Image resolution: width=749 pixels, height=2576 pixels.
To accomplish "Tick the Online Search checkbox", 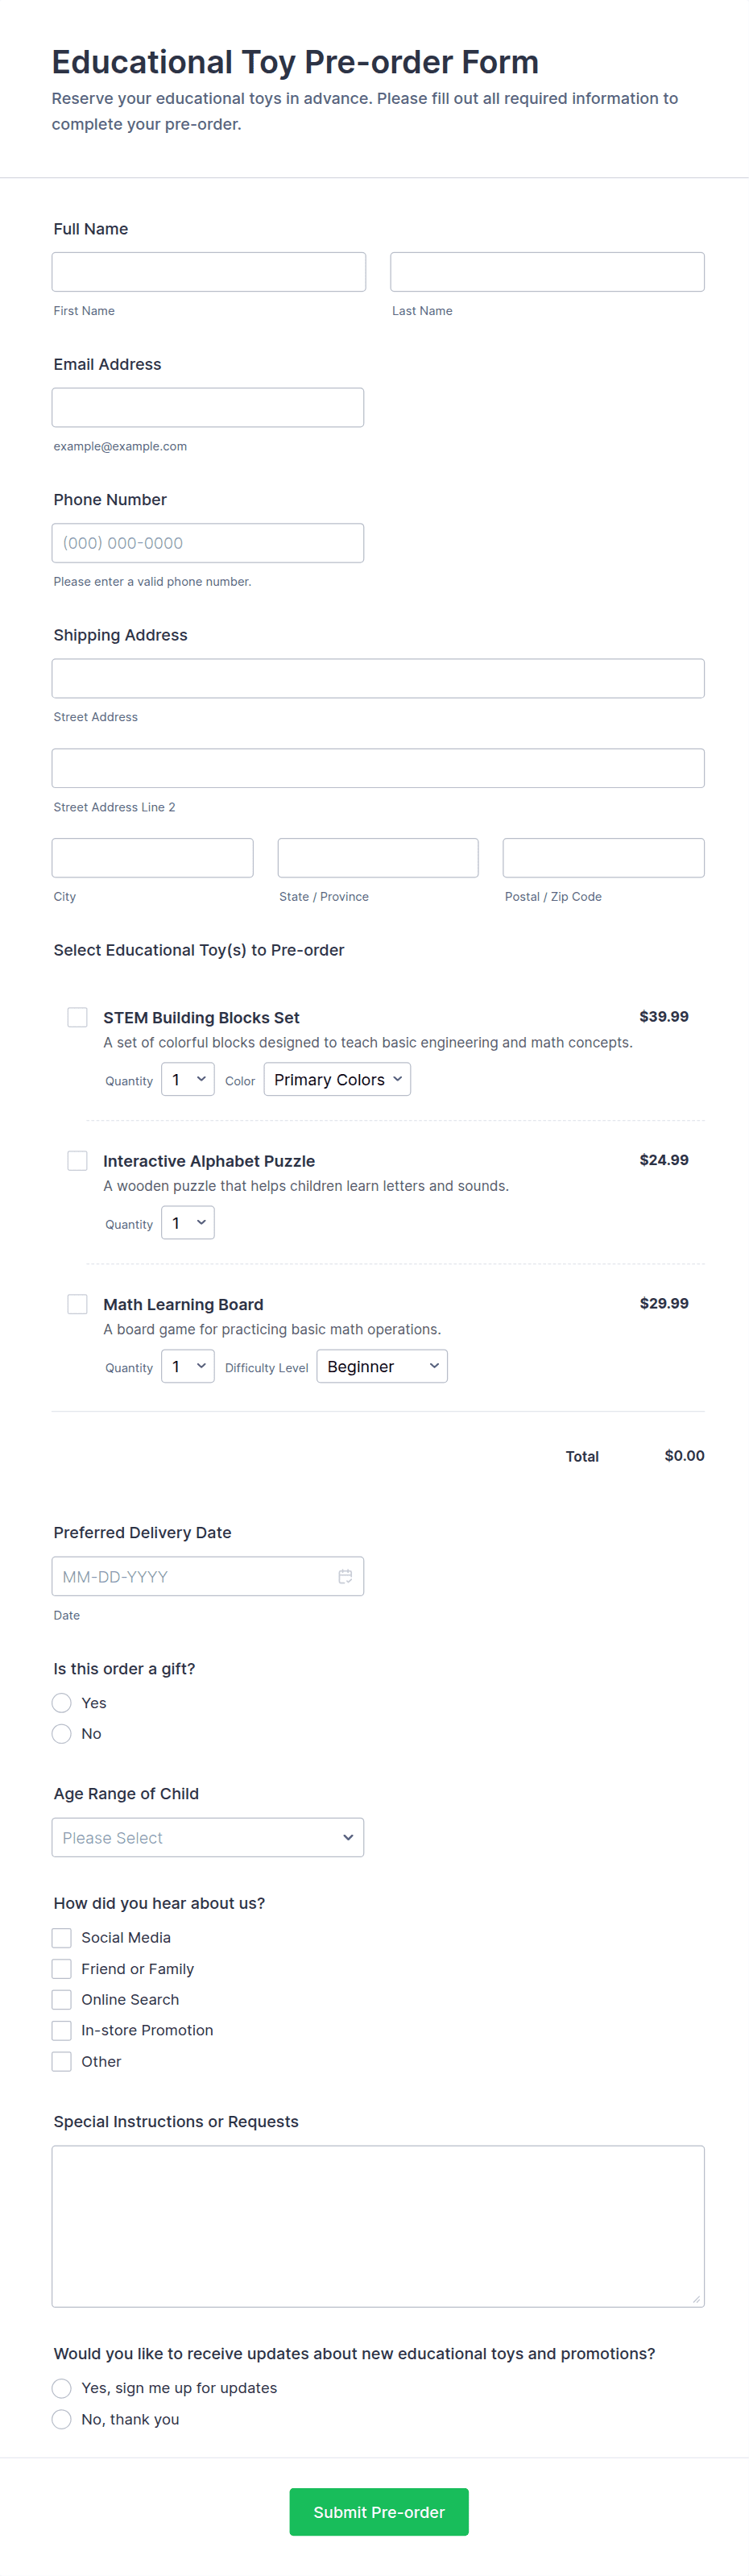I will click(x=62, y=2000).
